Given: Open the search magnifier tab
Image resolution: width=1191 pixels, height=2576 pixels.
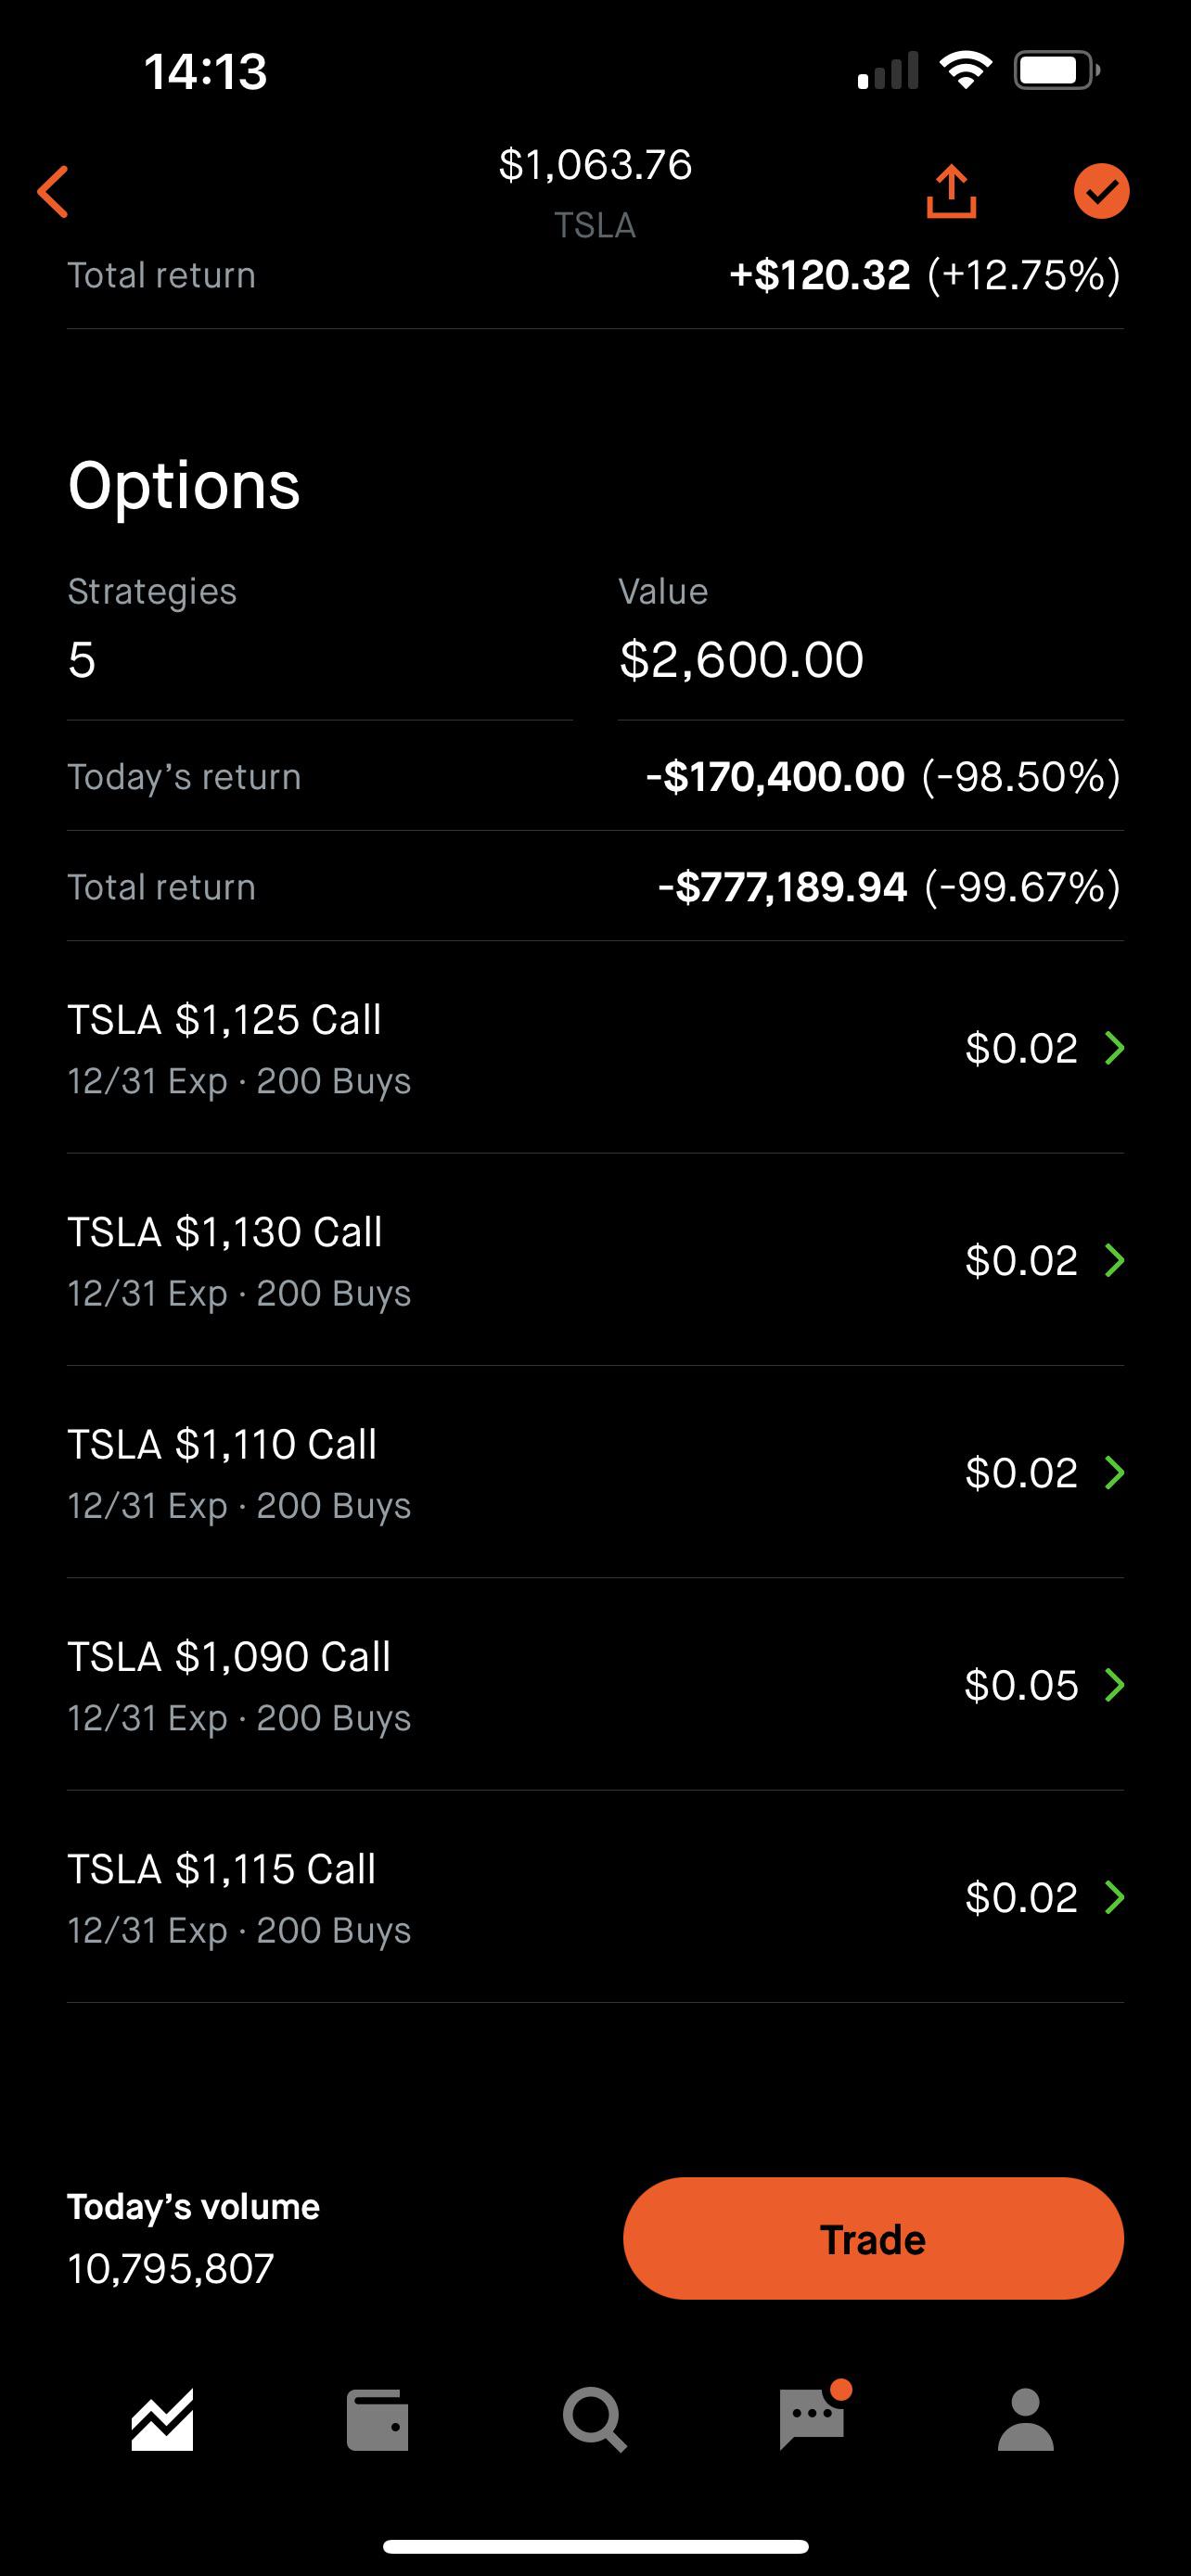Looking at the screenshot, I should pos(595,2420).
